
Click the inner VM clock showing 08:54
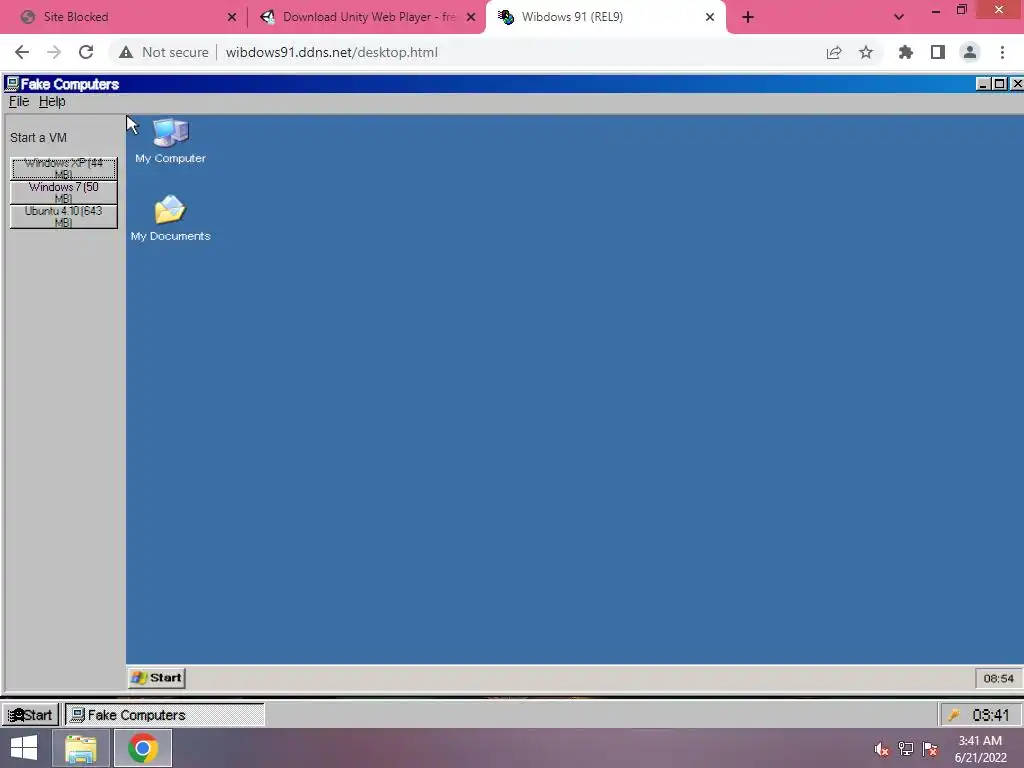[999, 679]
